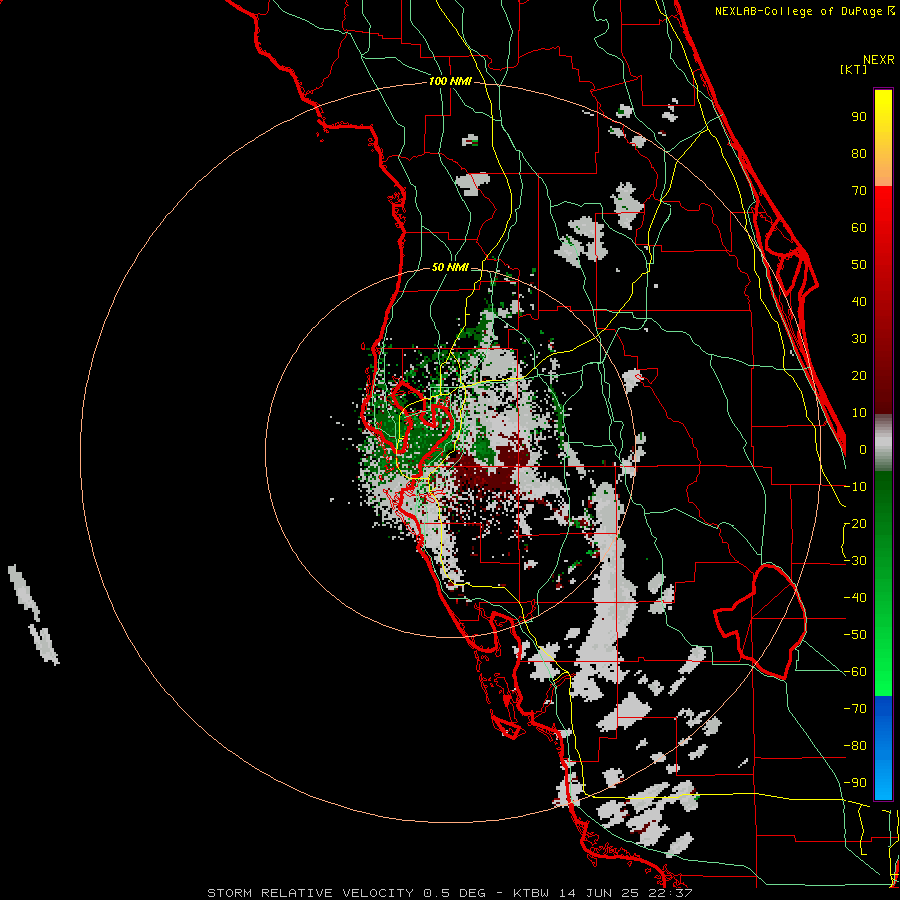The height and width of the screenshot is (900, 900).
Task: Click the 30 value on the velocity scale
Action: (859, 339)
